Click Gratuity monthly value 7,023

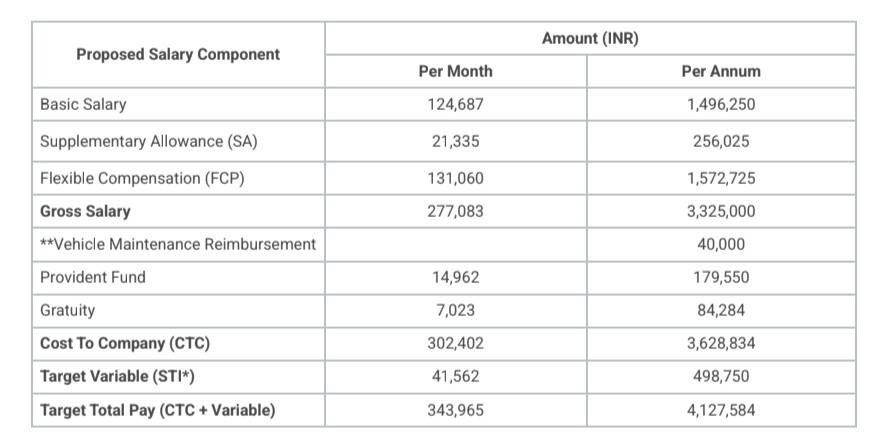click(x=455, y=310)
